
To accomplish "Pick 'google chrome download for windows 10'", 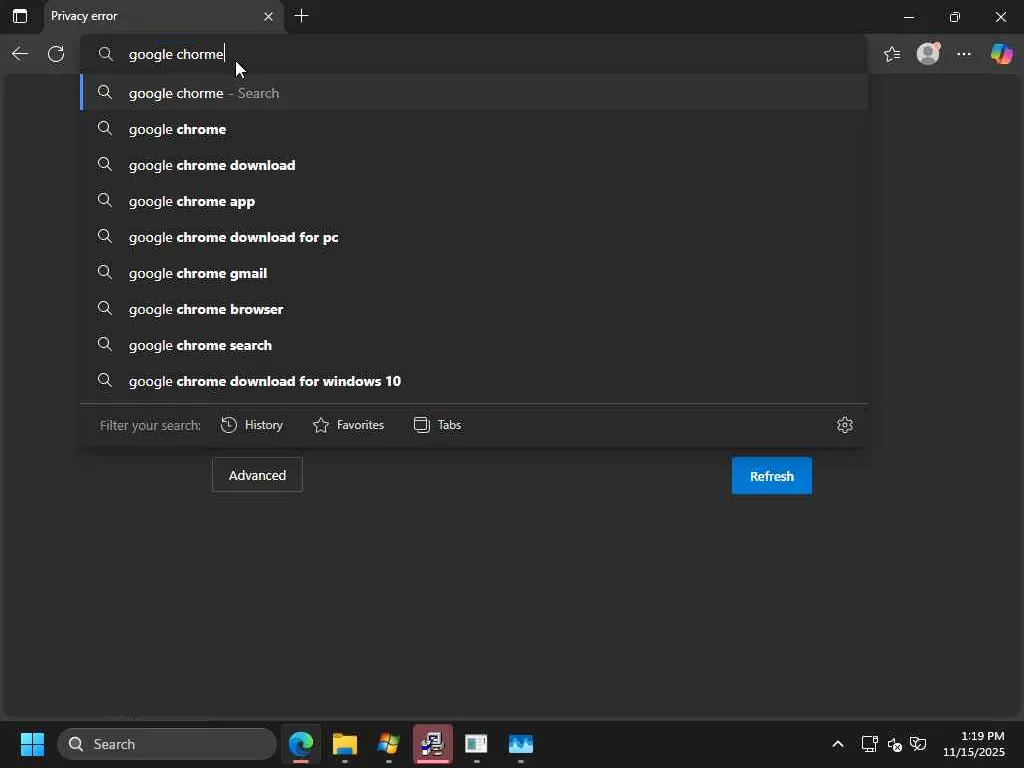I will pyautogui.click(x=474, y=381).
